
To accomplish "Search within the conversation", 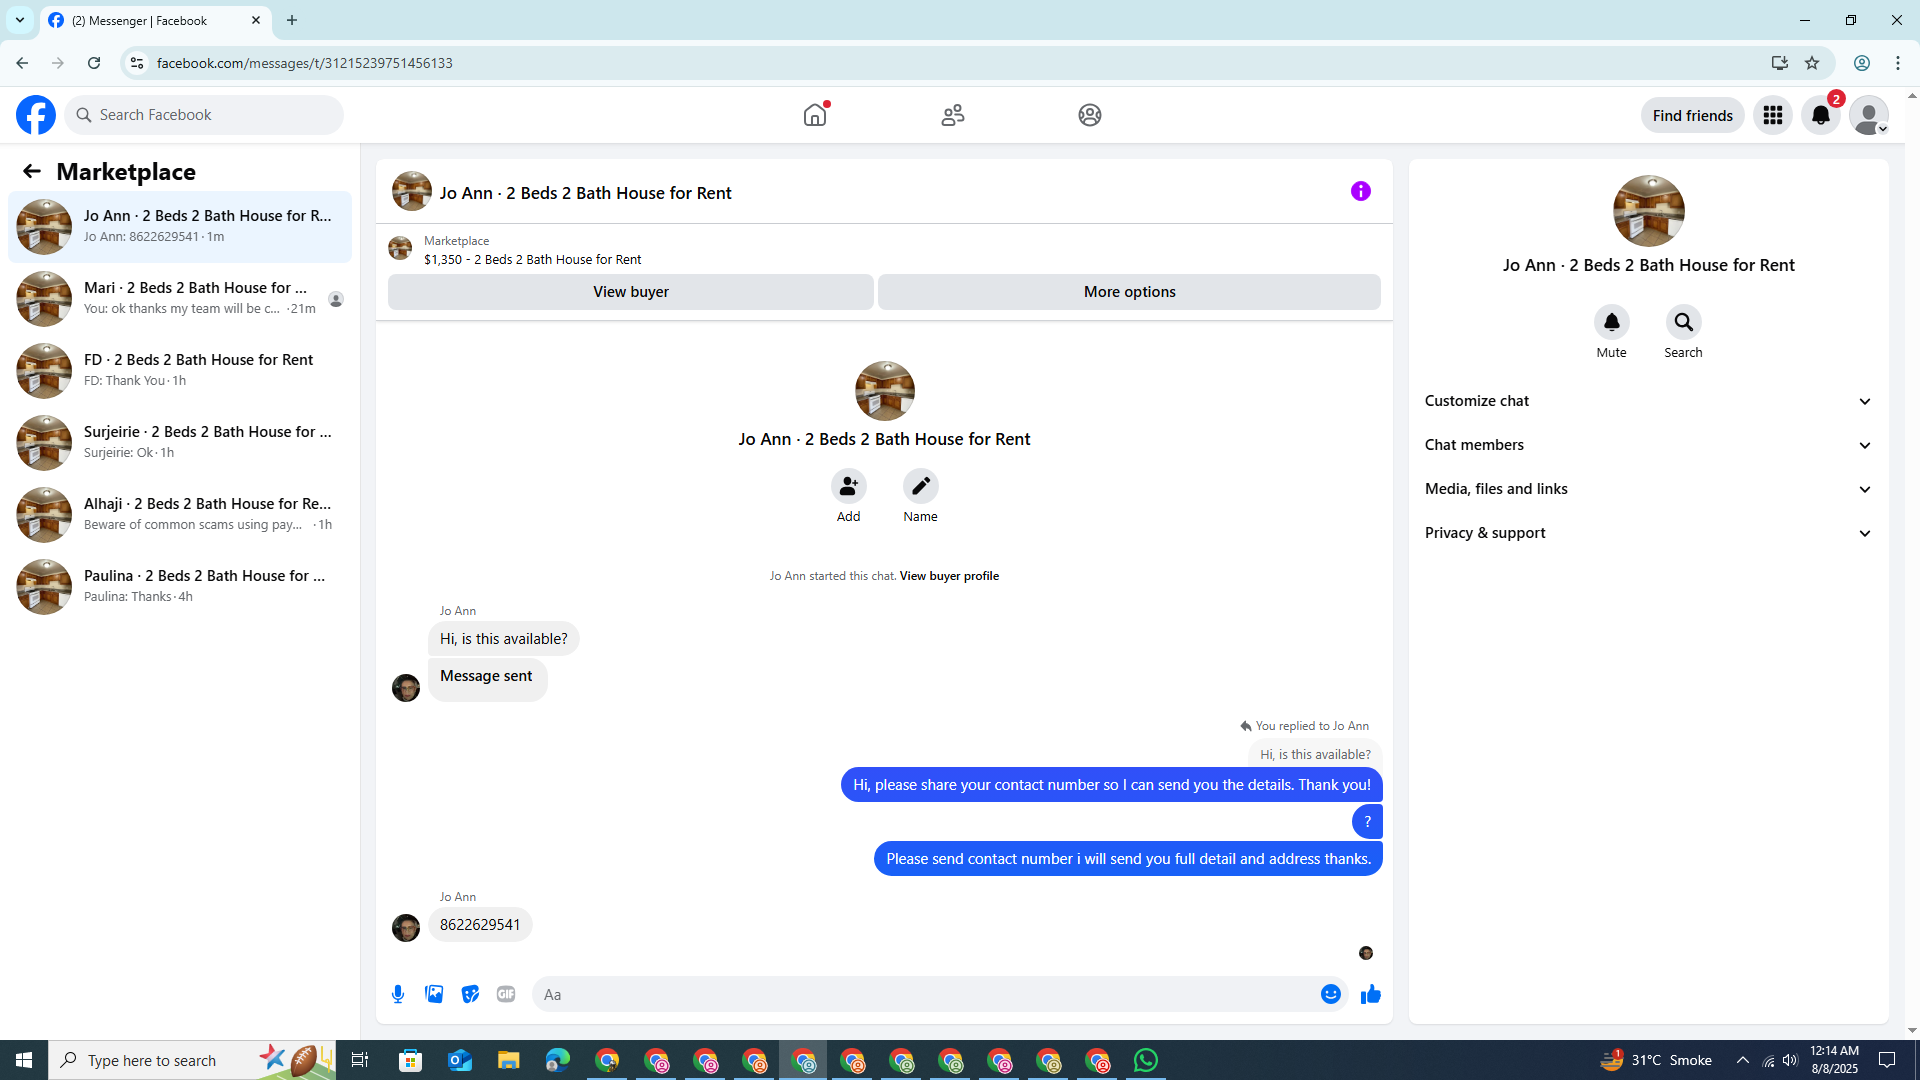I will (1683, 323).
